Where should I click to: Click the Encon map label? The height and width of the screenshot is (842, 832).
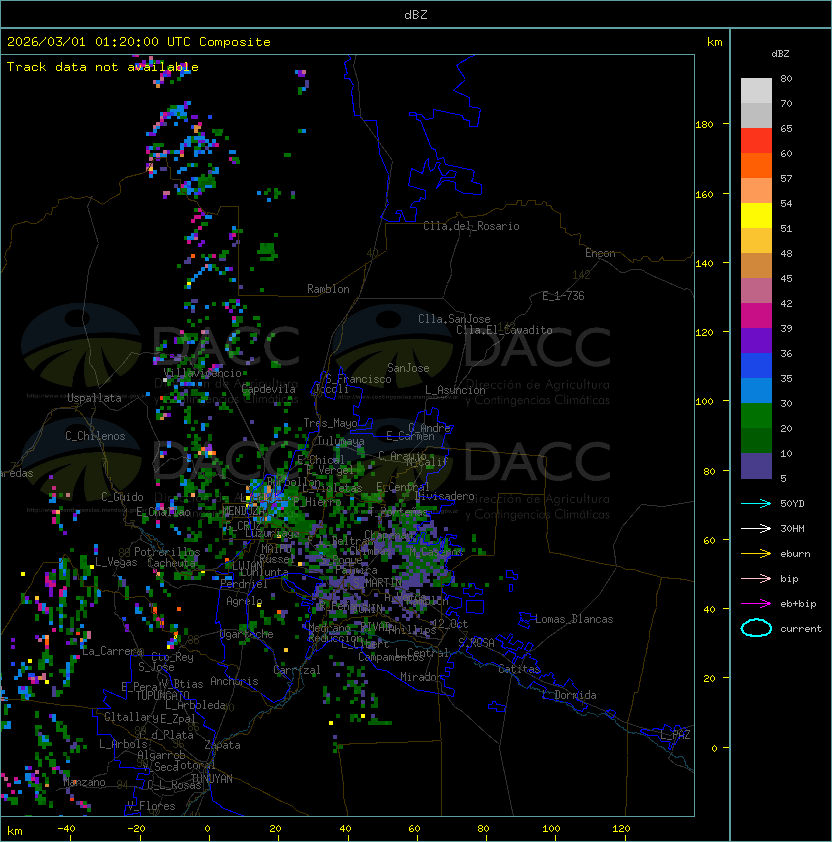point(600,253)
